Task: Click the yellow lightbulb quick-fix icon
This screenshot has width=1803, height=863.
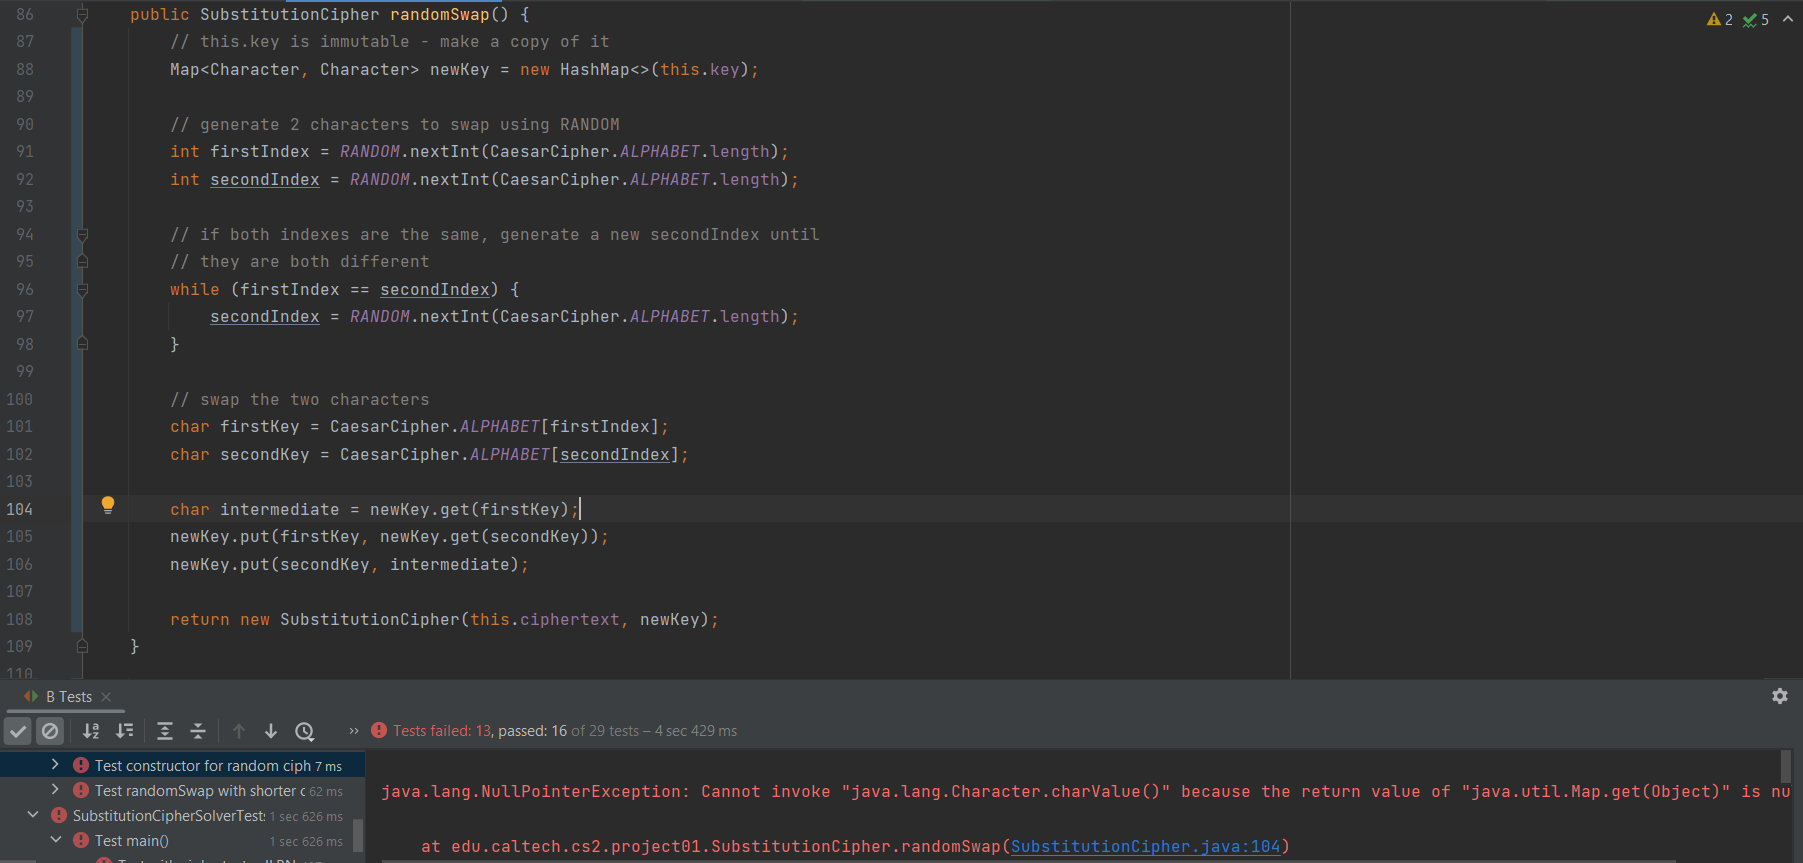Action: 108,505
